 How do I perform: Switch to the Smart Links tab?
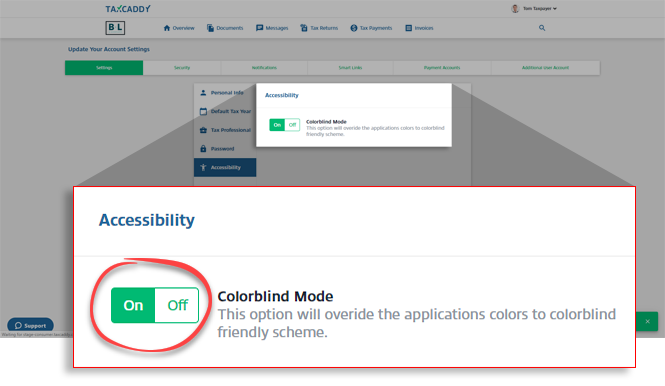point(350,68)
